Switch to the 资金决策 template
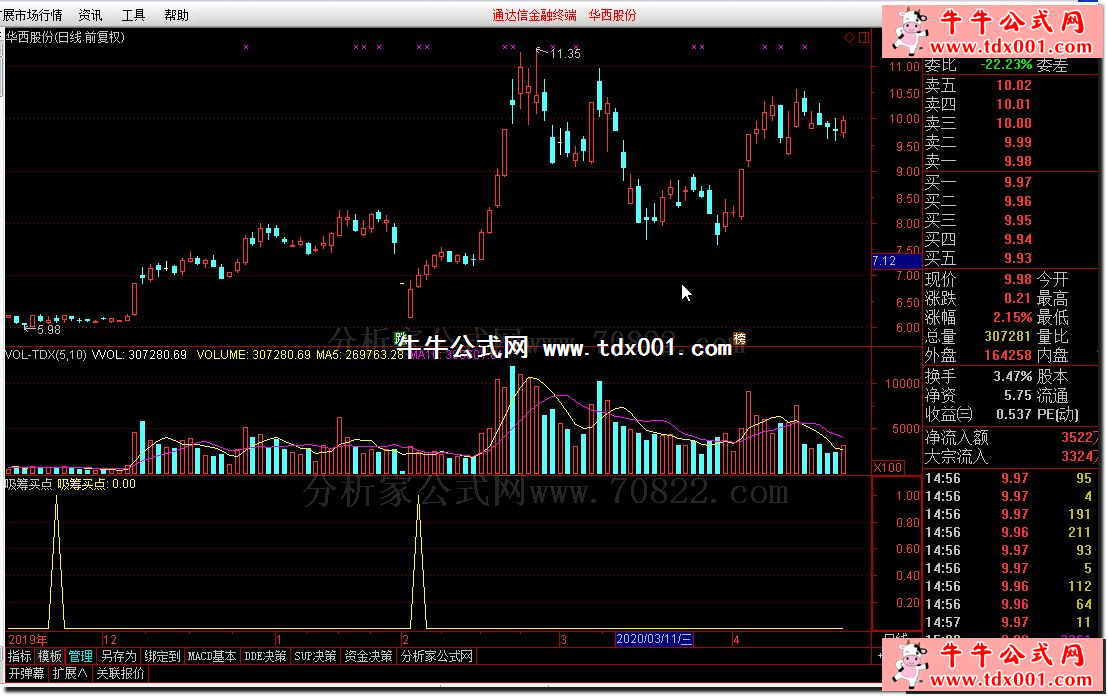The image size is (1108, 696). pyautogui.click(x=369, y=656)
